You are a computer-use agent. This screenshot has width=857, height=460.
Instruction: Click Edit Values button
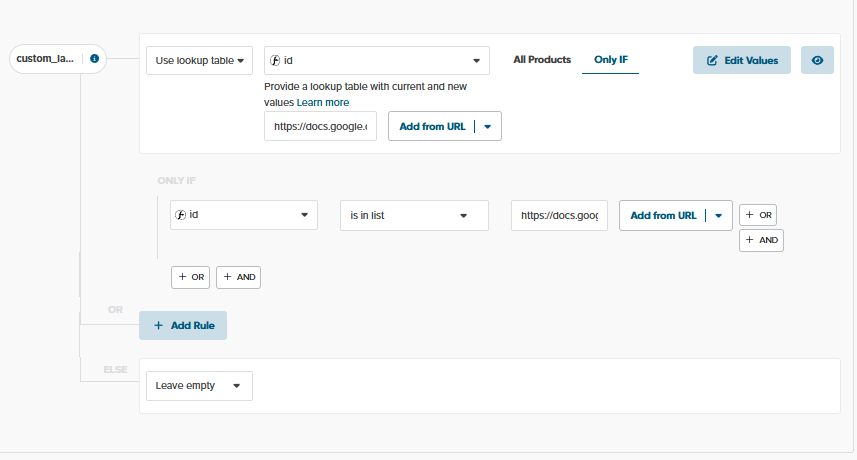pyautogui.click(x=741, y=60)
